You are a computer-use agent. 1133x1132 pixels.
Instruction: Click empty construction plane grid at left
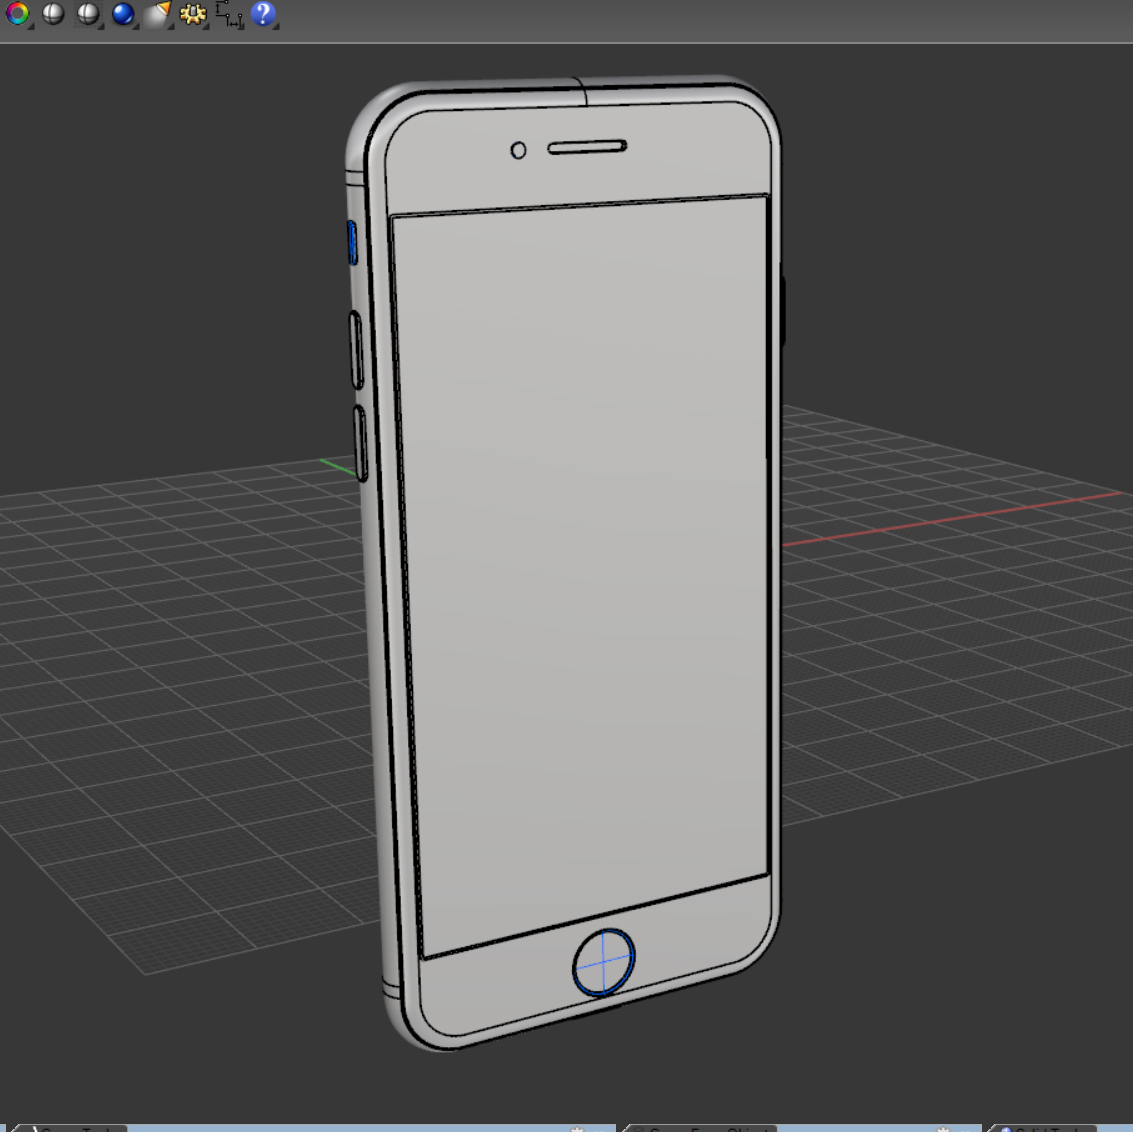[181, 686]
